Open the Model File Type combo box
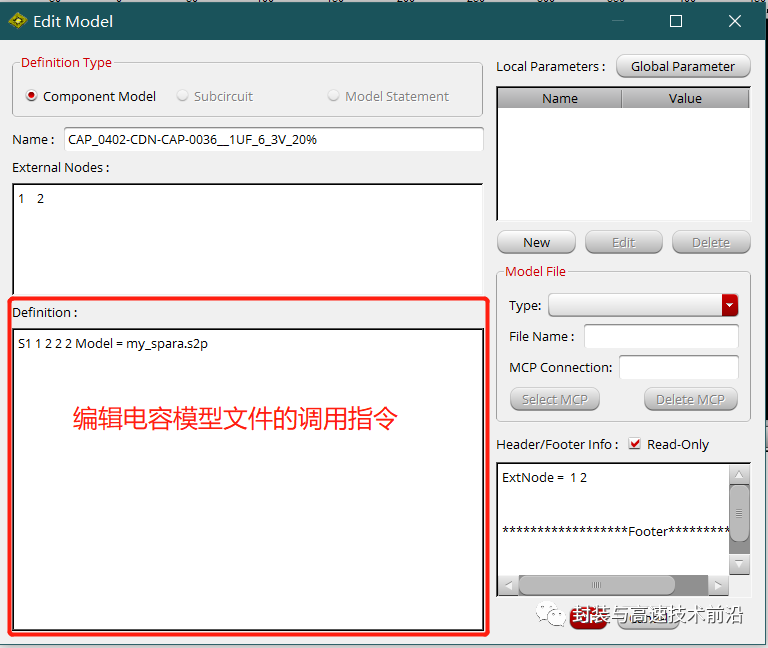768x648 pixels. (x=643, y=305)
